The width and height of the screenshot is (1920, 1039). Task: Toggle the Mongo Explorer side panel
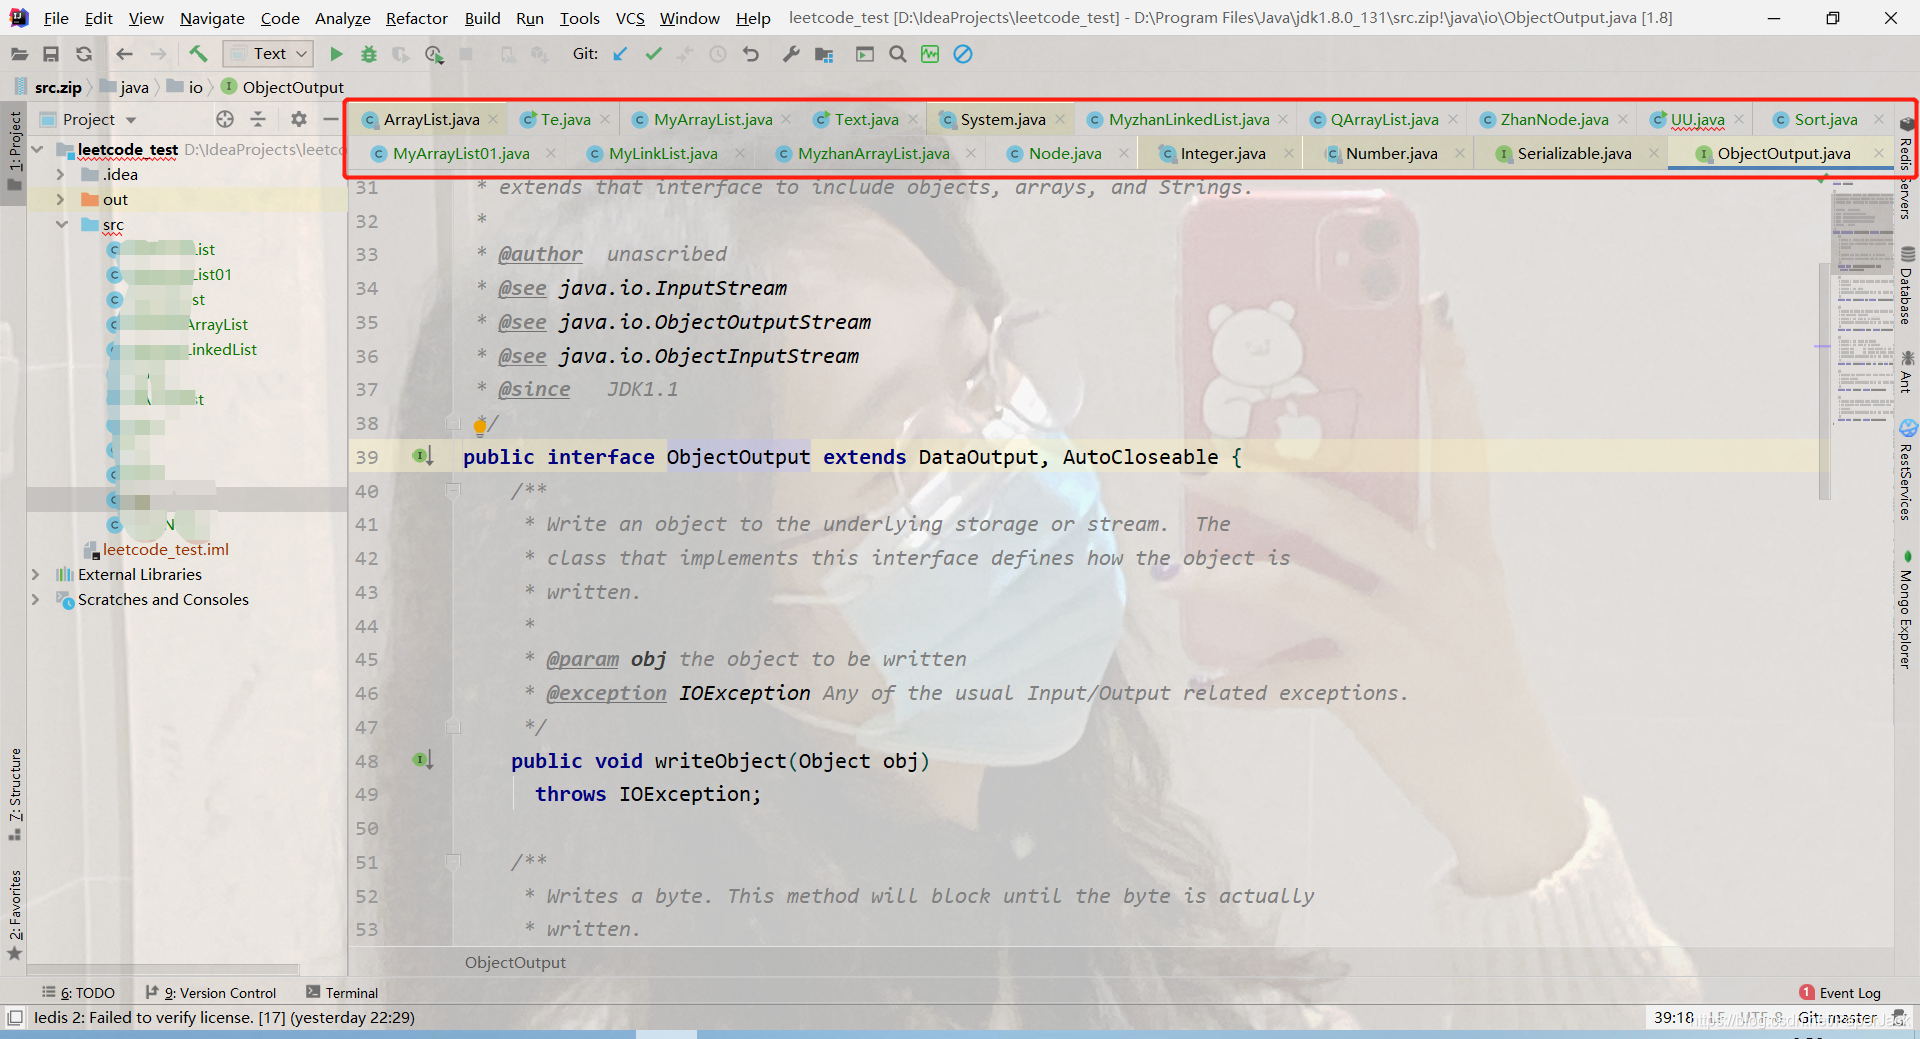click(x=1907, y=609)
